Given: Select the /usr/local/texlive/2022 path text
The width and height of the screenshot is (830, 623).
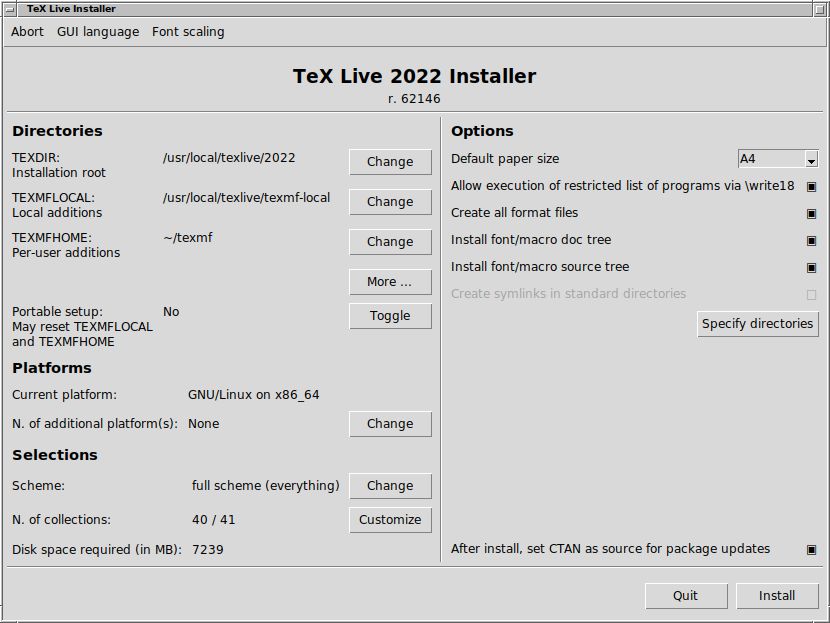Looking at the screenshot, I should 229,158.
